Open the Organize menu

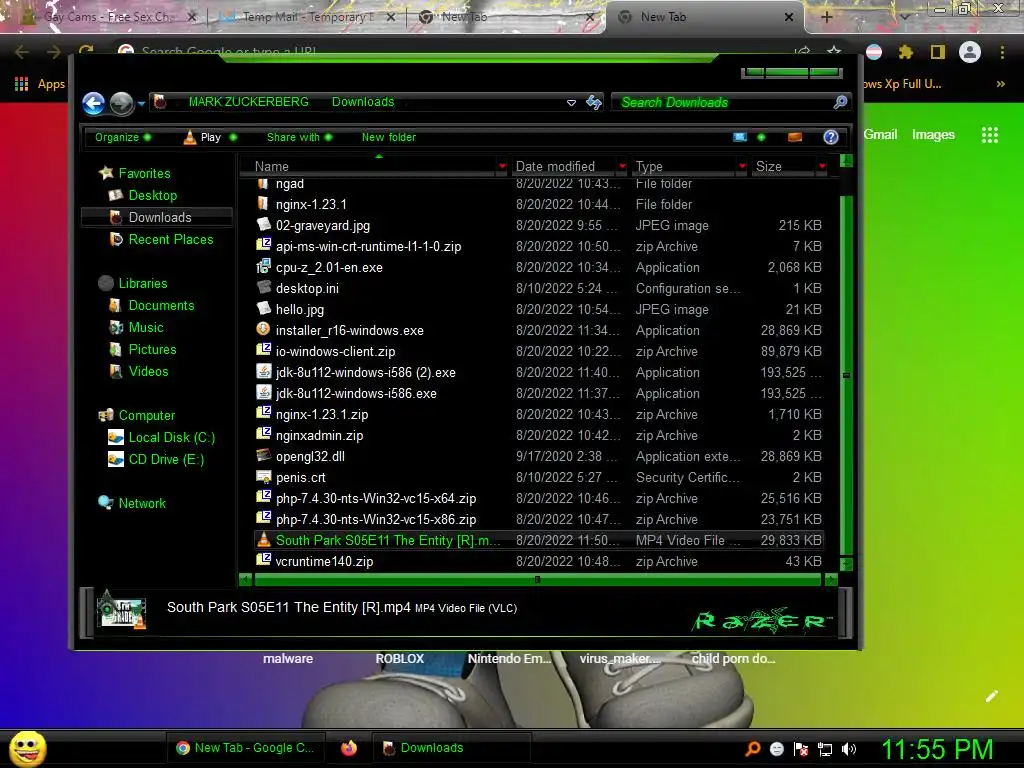click(123, 137)
